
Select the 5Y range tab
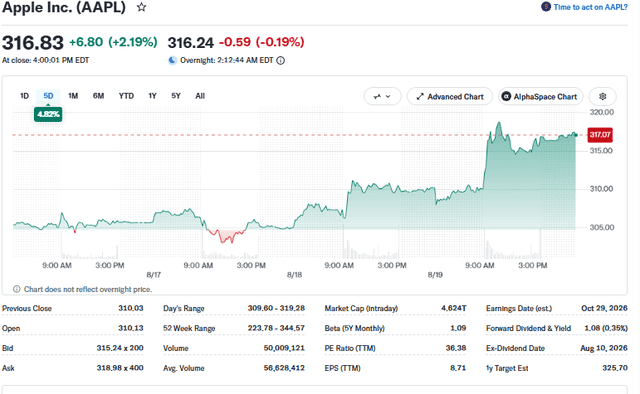pos(176,96)
